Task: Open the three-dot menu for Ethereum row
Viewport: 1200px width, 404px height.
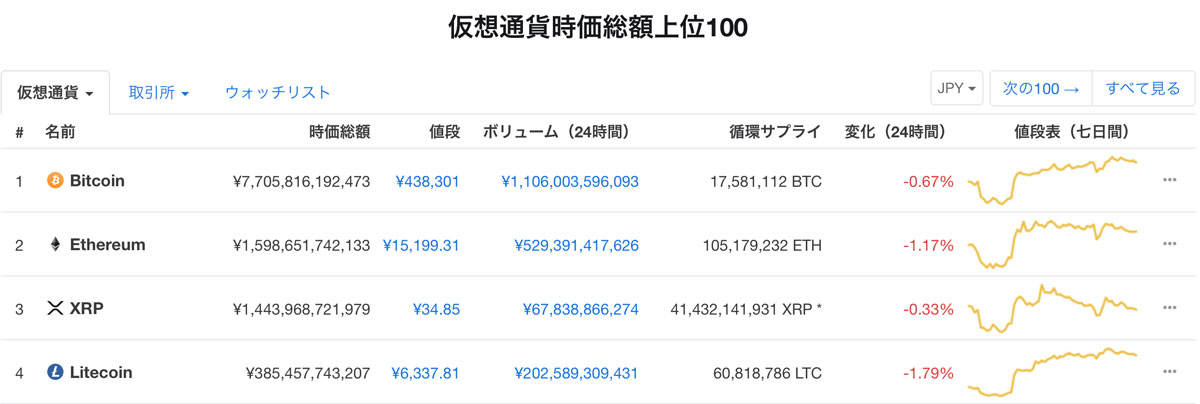Action: (1169, 245)
